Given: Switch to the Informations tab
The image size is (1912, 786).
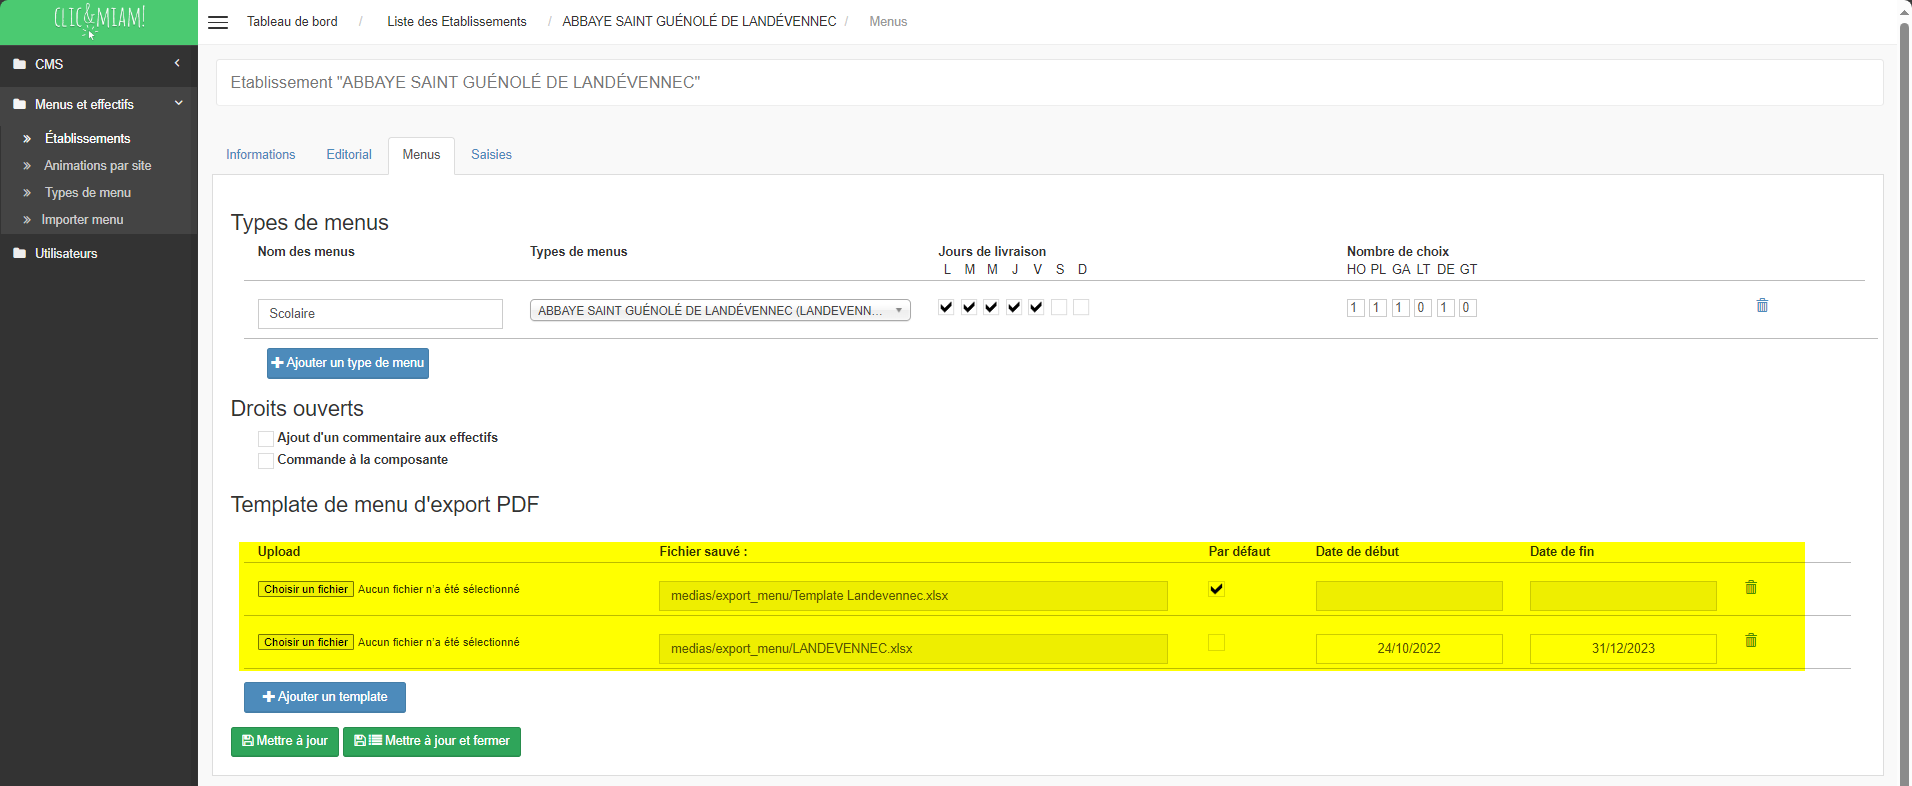Looking at the screenshot, I should 261,155.
